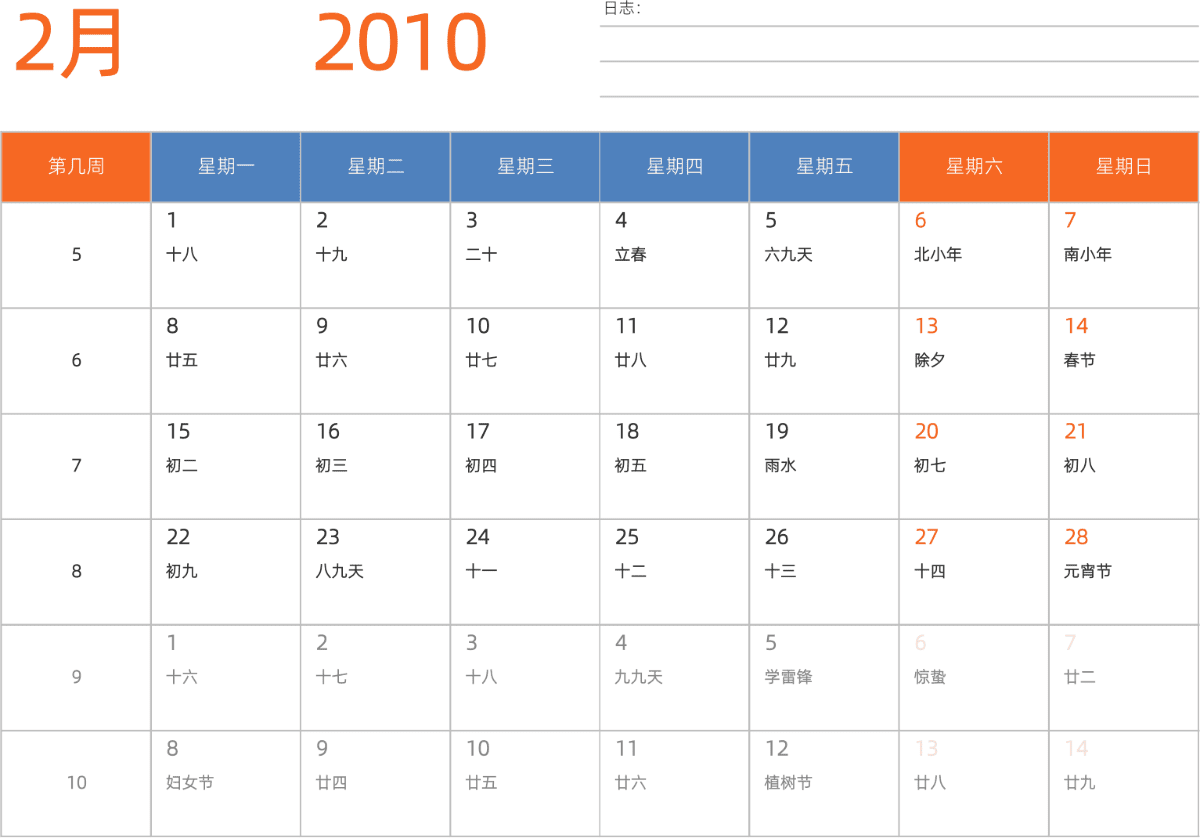The width and height of the screenshot is (1200, 838).
Task: Click week number 6 under 第几周
Action: [76, 361]
